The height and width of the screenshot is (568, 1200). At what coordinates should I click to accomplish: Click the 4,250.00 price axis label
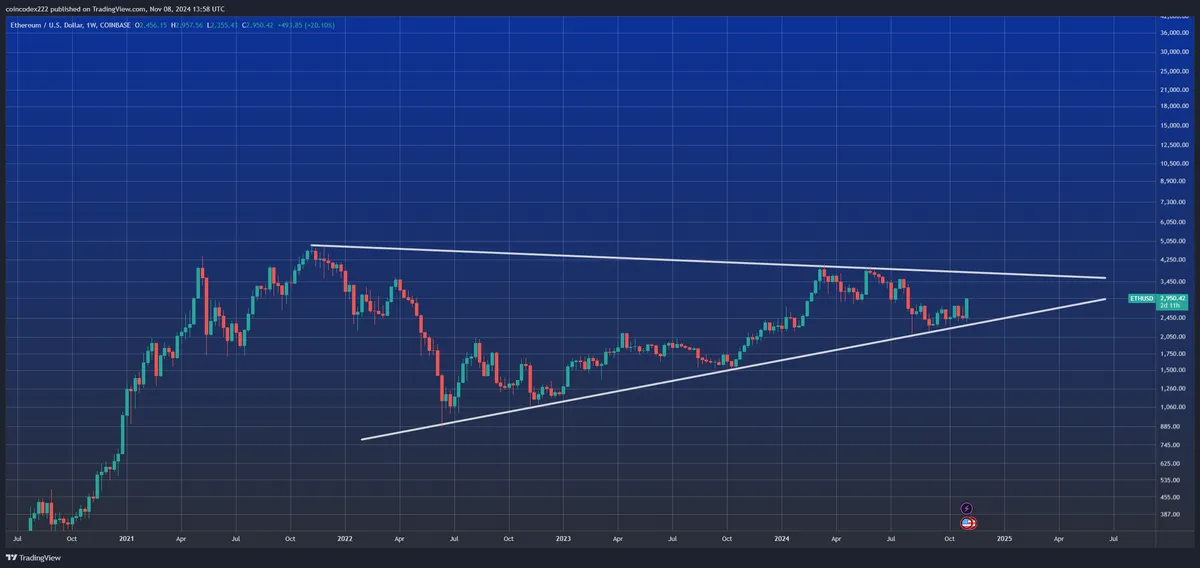click(1174, 259)
